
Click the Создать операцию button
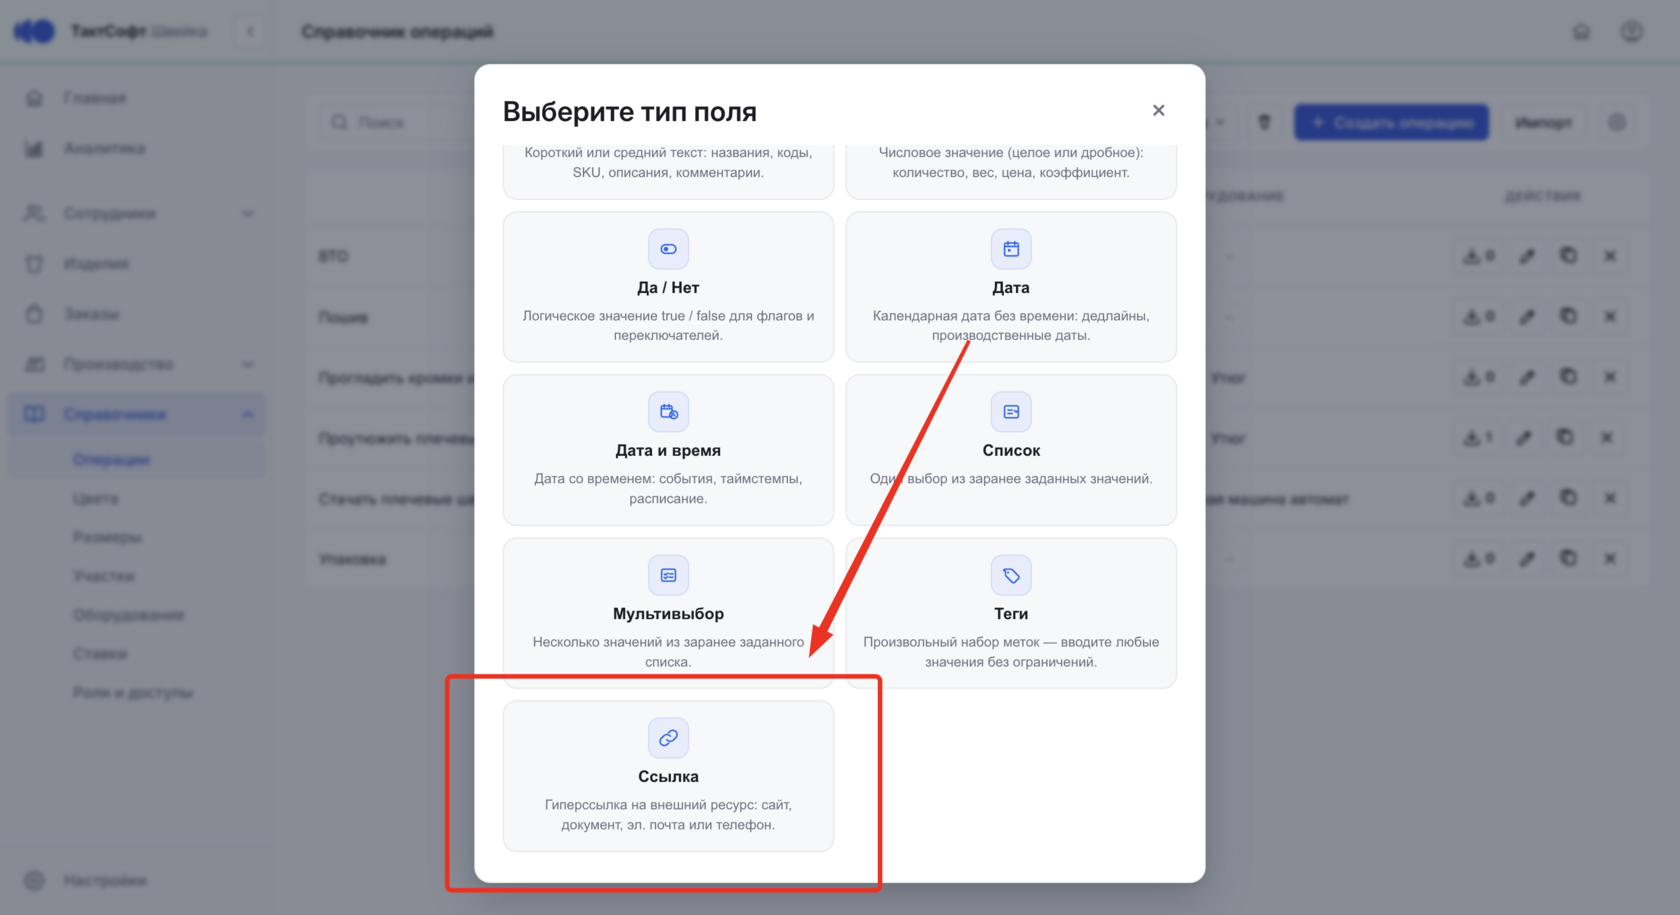coord(1392,122)
